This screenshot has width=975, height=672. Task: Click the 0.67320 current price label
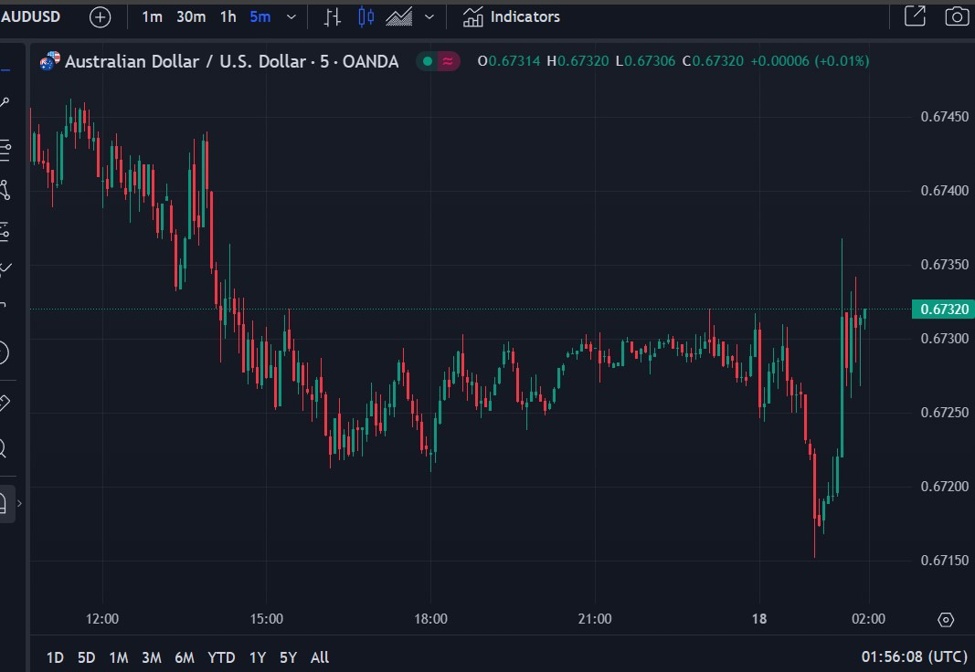pos(943,309)
